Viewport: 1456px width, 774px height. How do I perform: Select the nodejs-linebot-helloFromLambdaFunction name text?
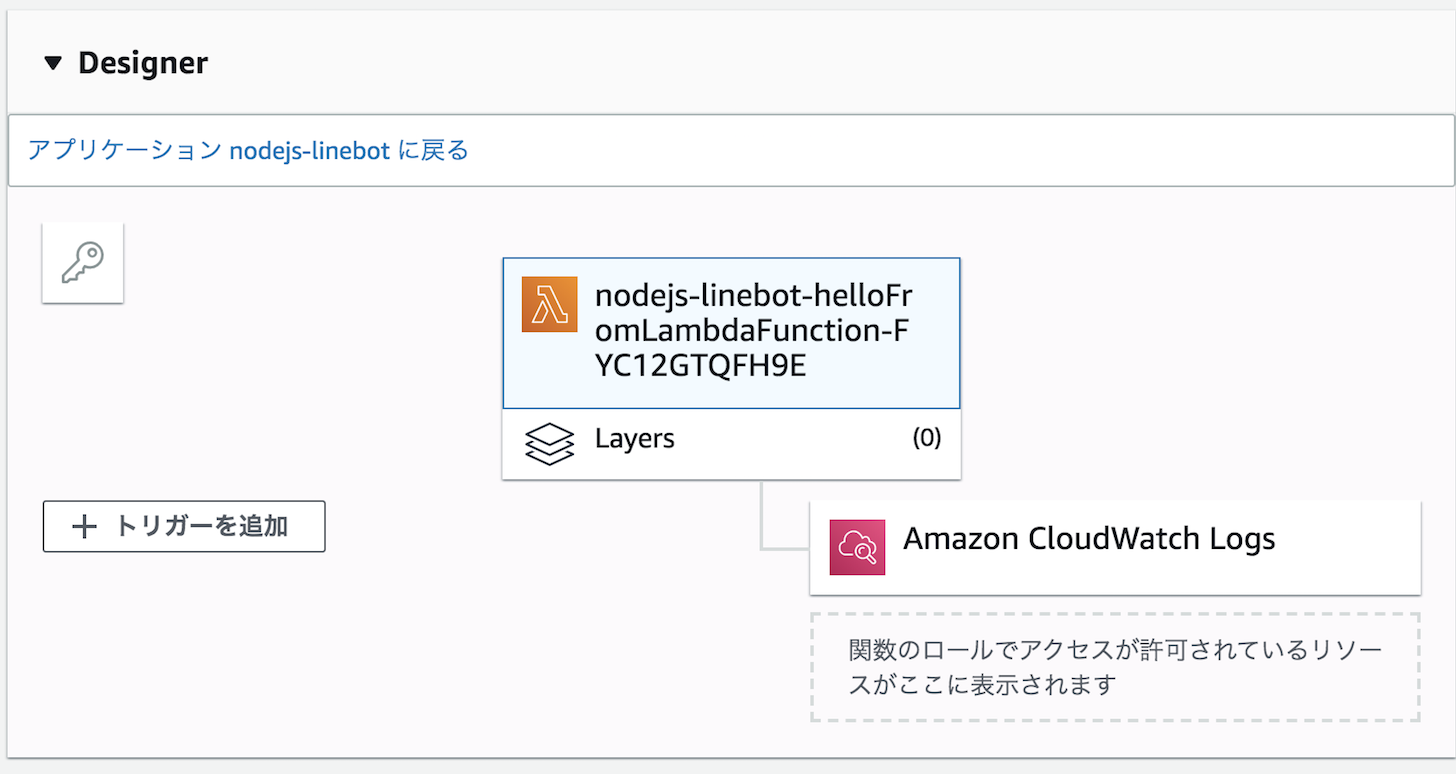[753, 297]
